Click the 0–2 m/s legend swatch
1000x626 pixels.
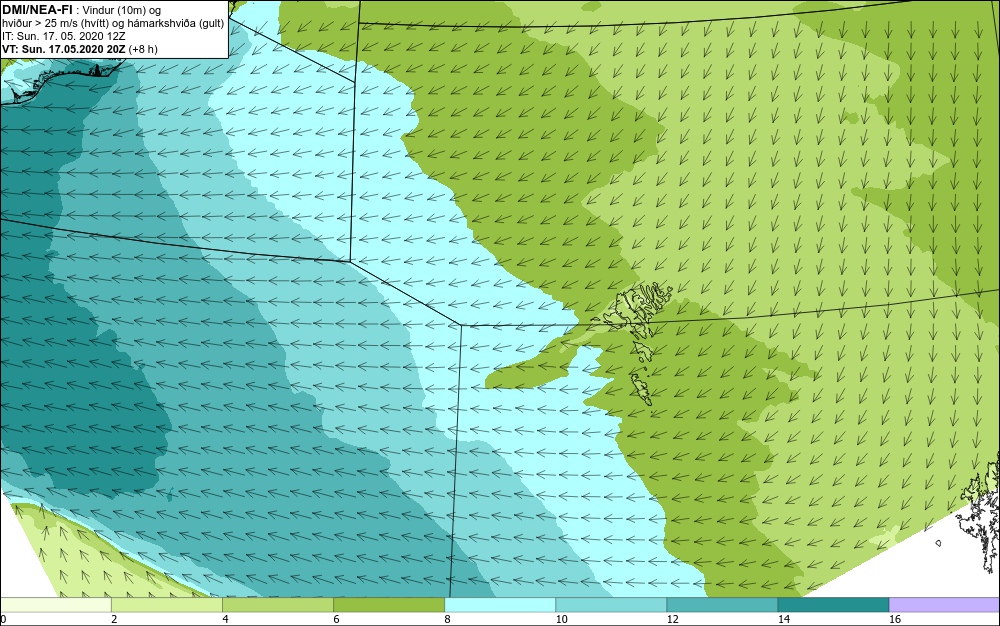55,604
